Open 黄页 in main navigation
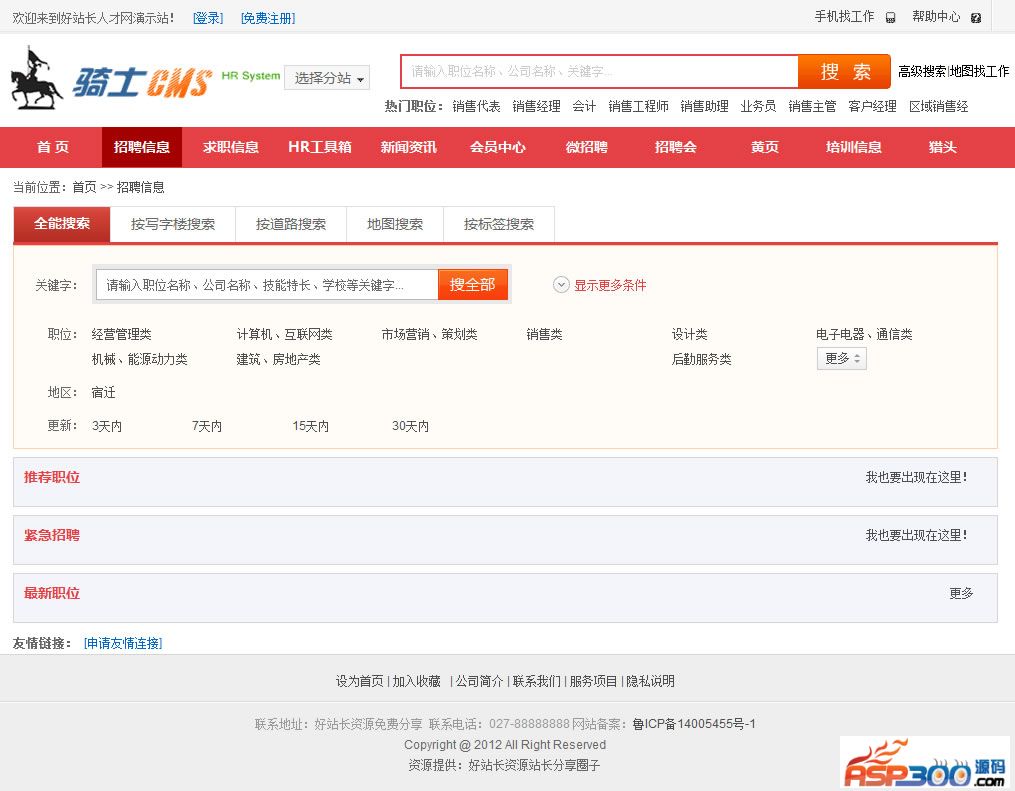Viewport: 1015px width, 791px height. [x=764, y=147]
